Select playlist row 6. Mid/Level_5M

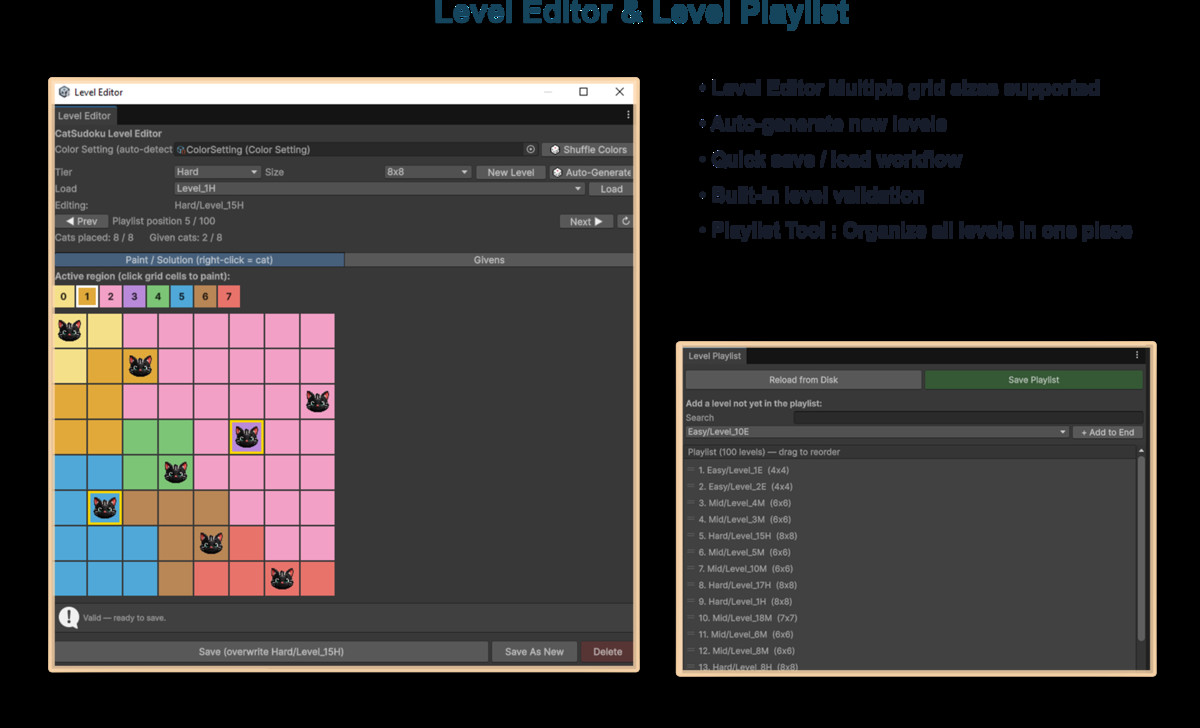tap(911, 552)
